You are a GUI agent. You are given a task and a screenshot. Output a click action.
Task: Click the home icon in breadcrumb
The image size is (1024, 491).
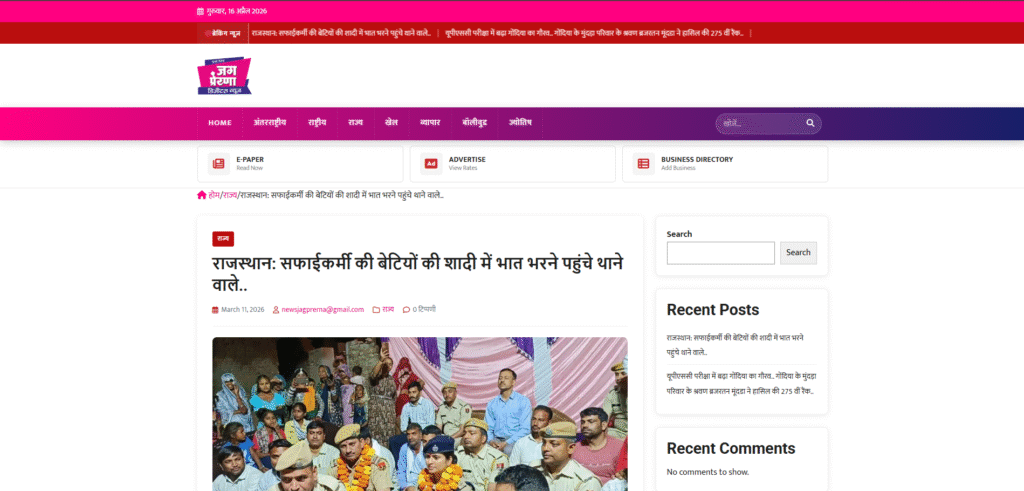pyautogui.click(x=202, y=195)
